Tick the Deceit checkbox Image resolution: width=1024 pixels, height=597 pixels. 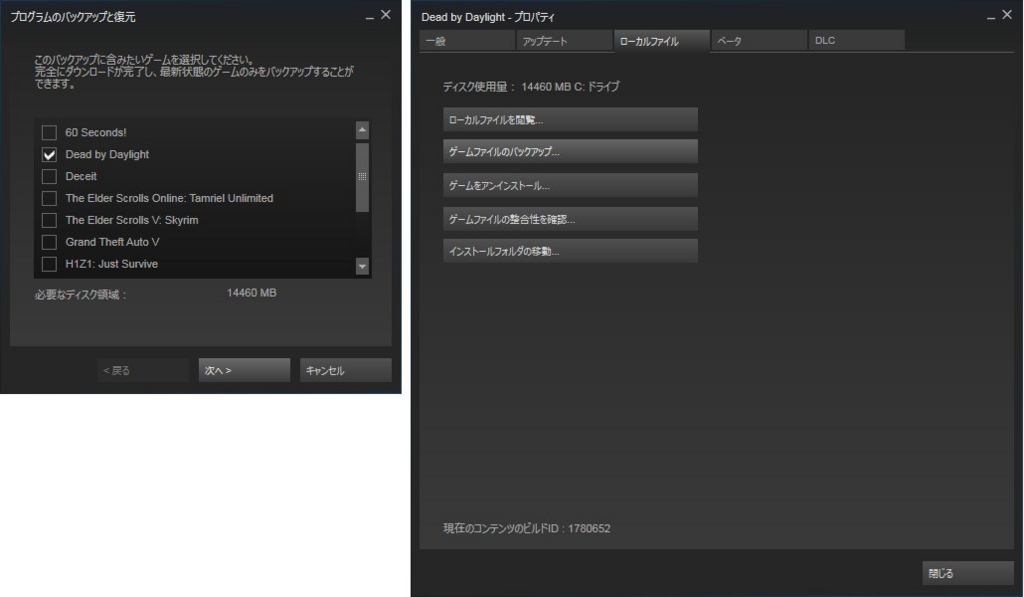click(49, 176)
